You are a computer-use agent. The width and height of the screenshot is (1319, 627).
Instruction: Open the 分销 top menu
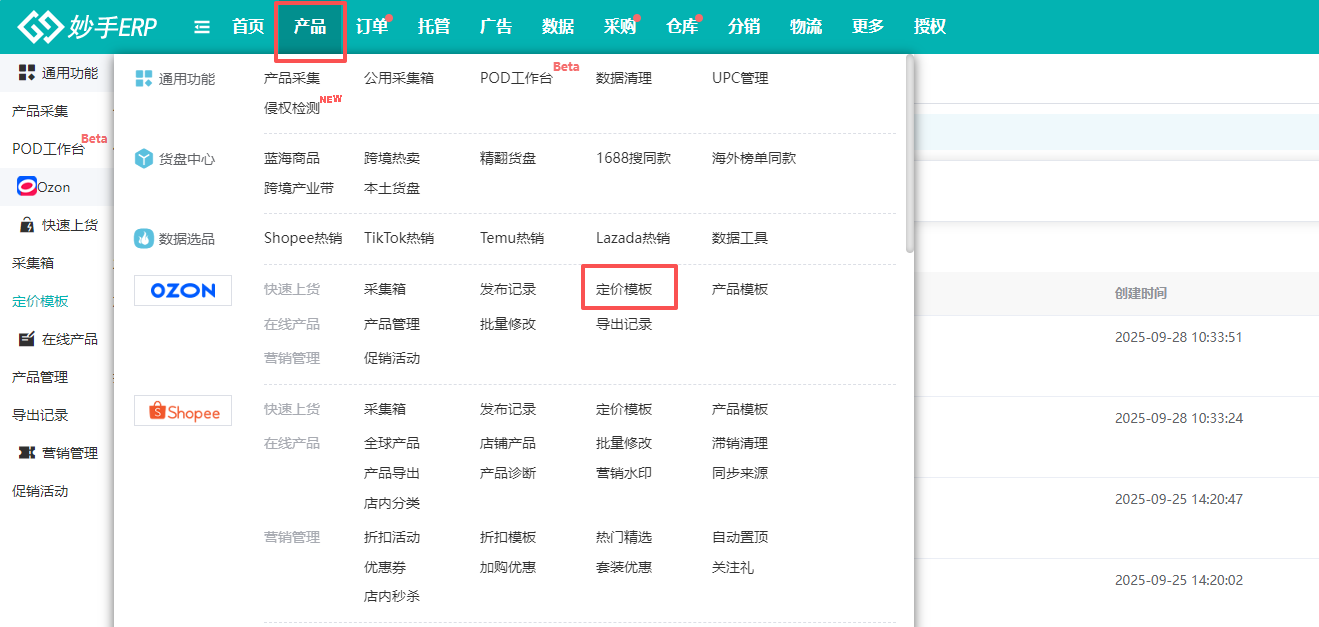click(x=744, y=27)
